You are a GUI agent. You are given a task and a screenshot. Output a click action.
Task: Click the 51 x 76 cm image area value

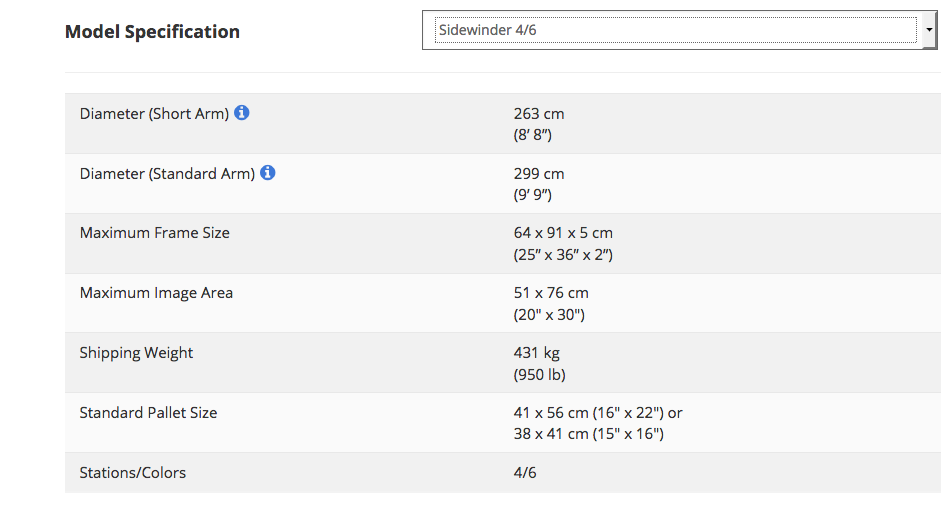[551, 293]
